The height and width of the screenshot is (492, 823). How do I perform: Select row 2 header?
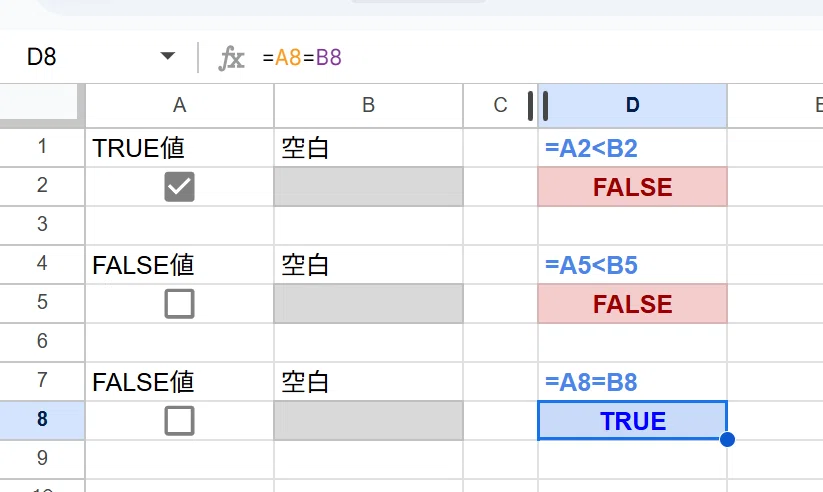(x=42, y=186)
